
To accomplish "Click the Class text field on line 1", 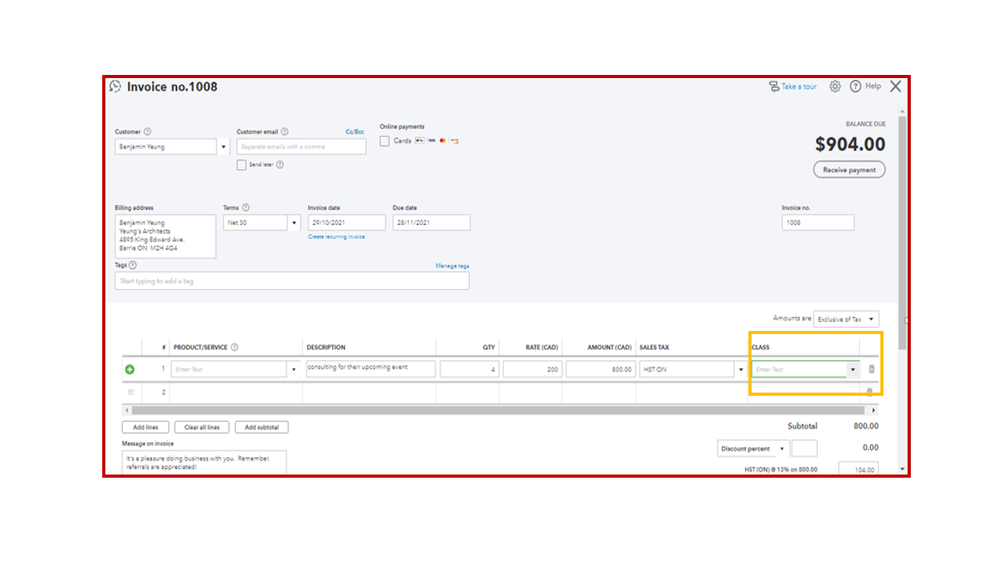I will coord(800,370).
